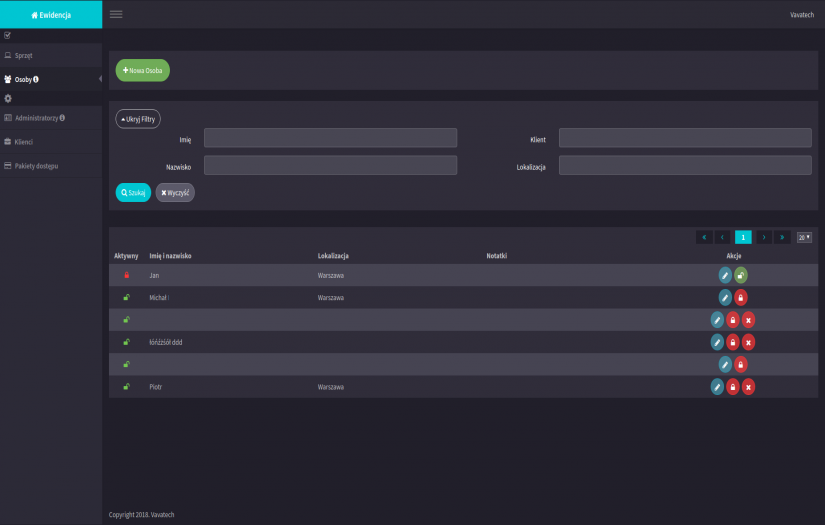Jump to the first page of results
The image size is (825, 525).
tap(704, 237)
